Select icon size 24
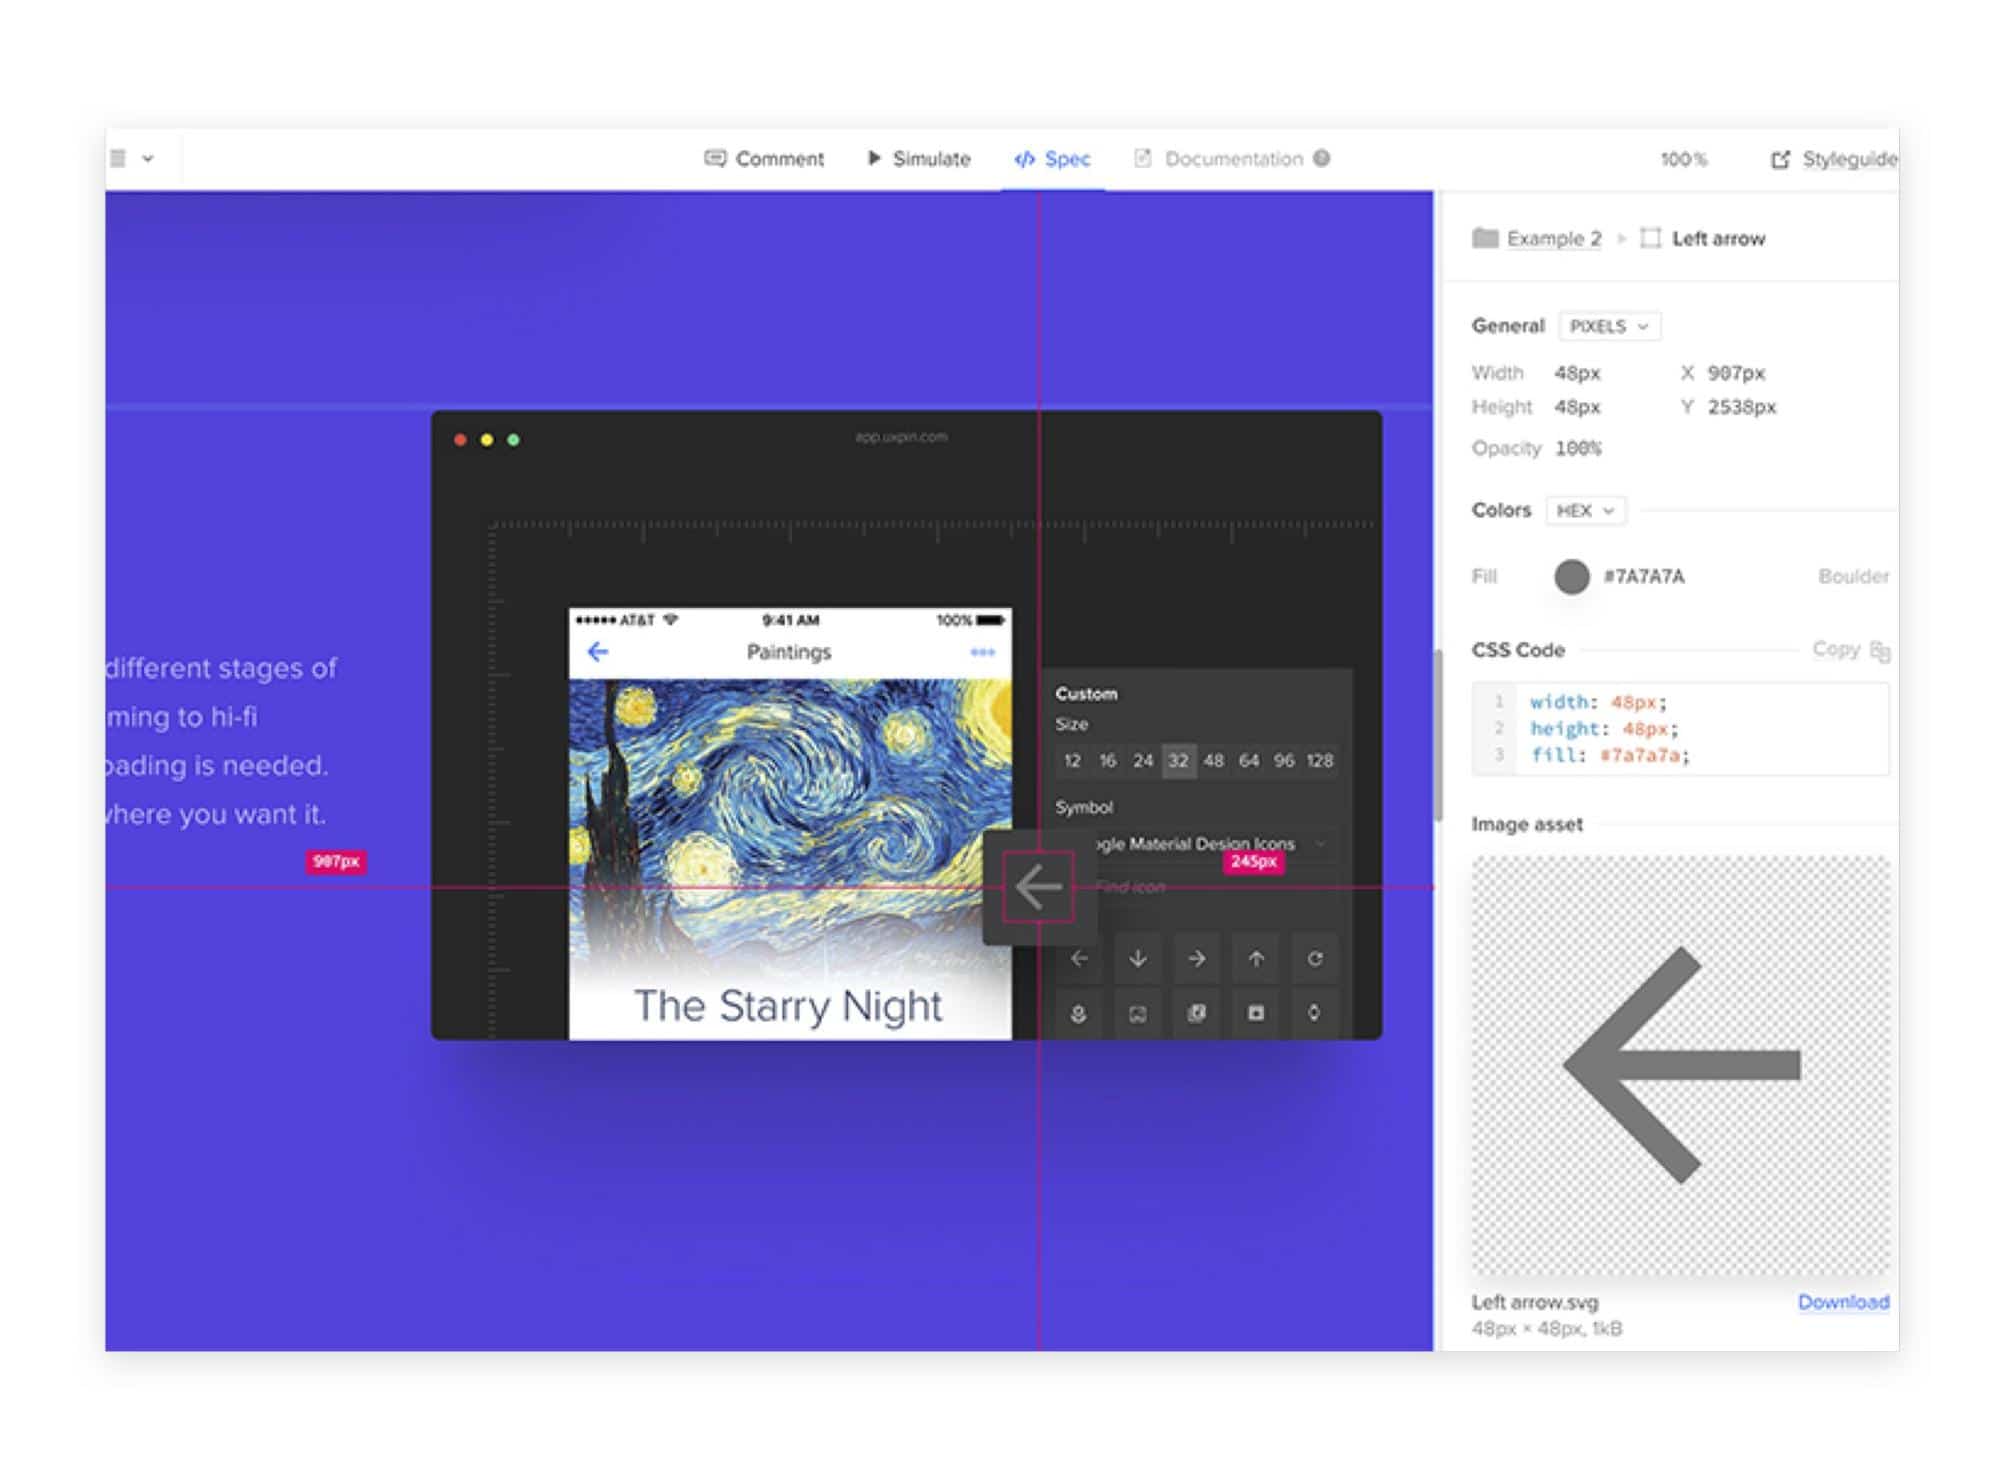Screen dimensions: 1999x1474 (1143, 761)
